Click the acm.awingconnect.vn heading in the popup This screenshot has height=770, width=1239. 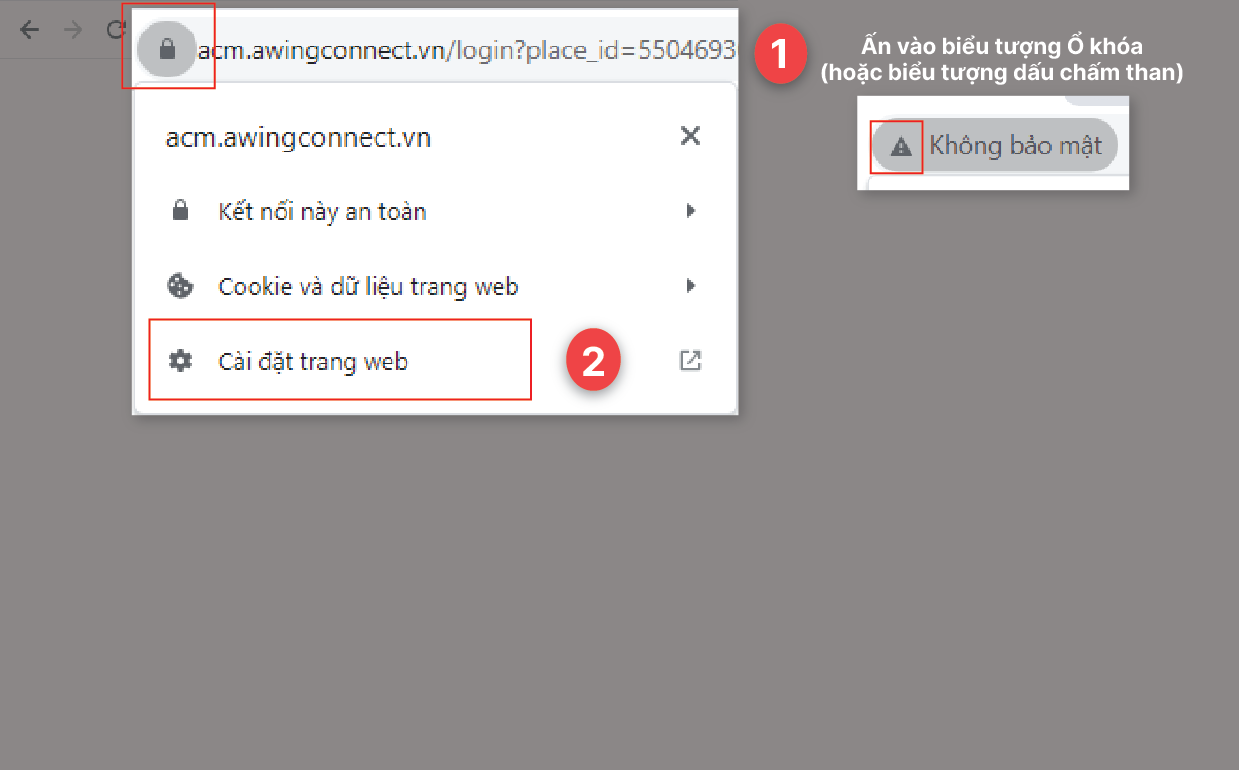[x=298, y=138]
